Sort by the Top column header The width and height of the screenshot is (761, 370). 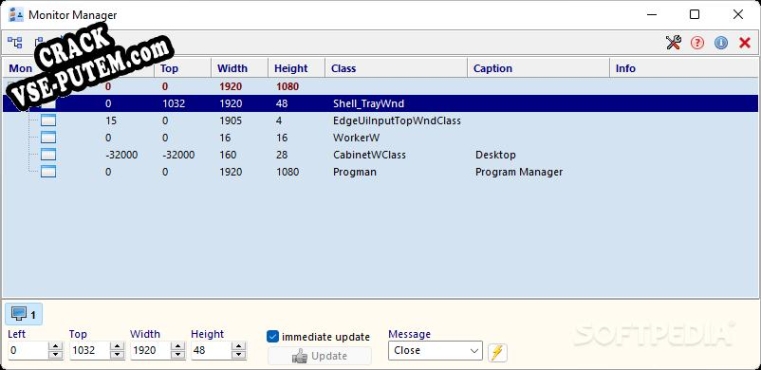coord(182,68)
